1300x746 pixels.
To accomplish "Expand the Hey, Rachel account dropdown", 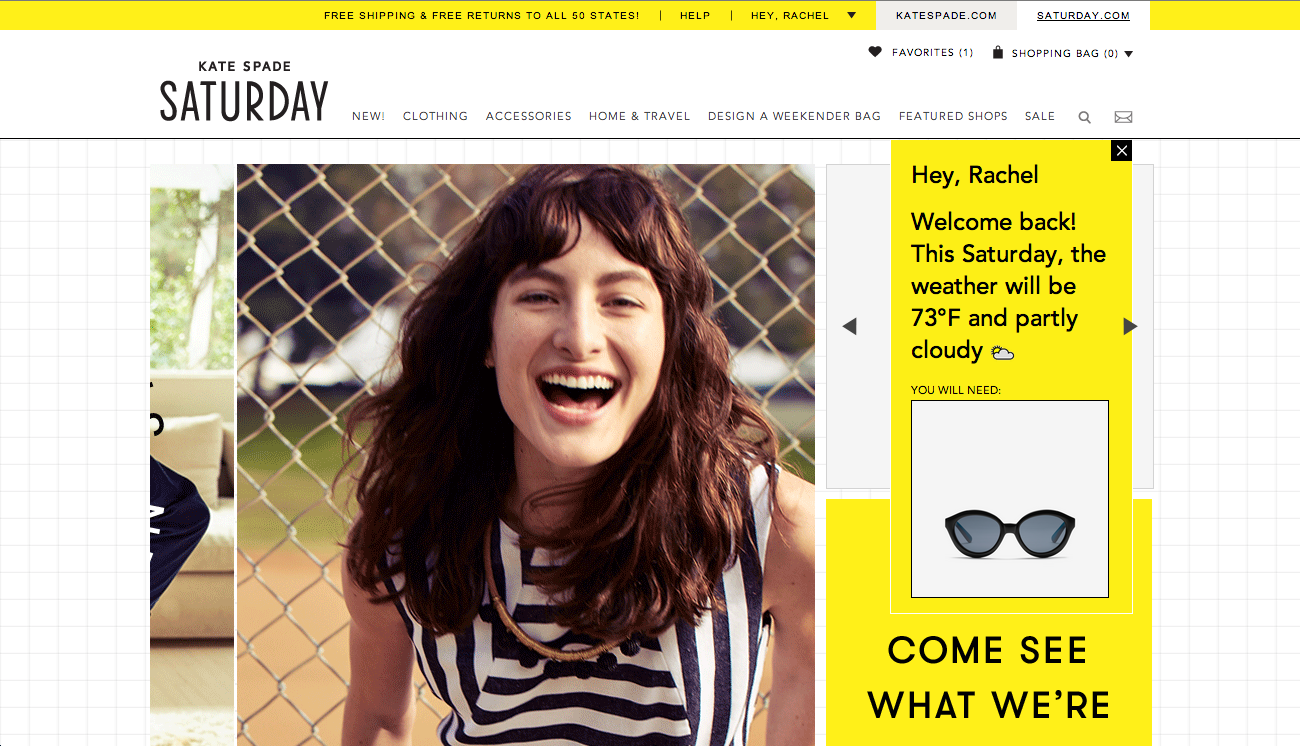I will (x=852, y=15).
